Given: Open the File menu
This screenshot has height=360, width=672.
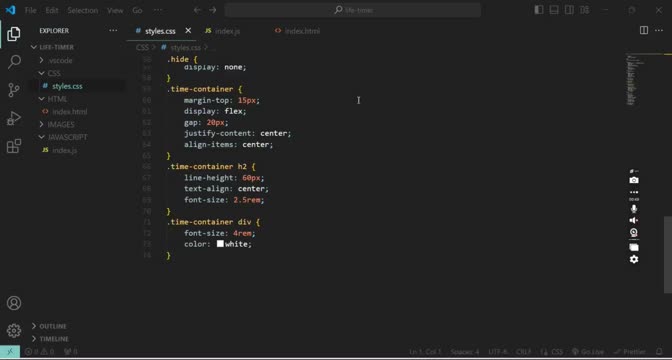Looking at the screenshot, I should (x=30, y=10).
